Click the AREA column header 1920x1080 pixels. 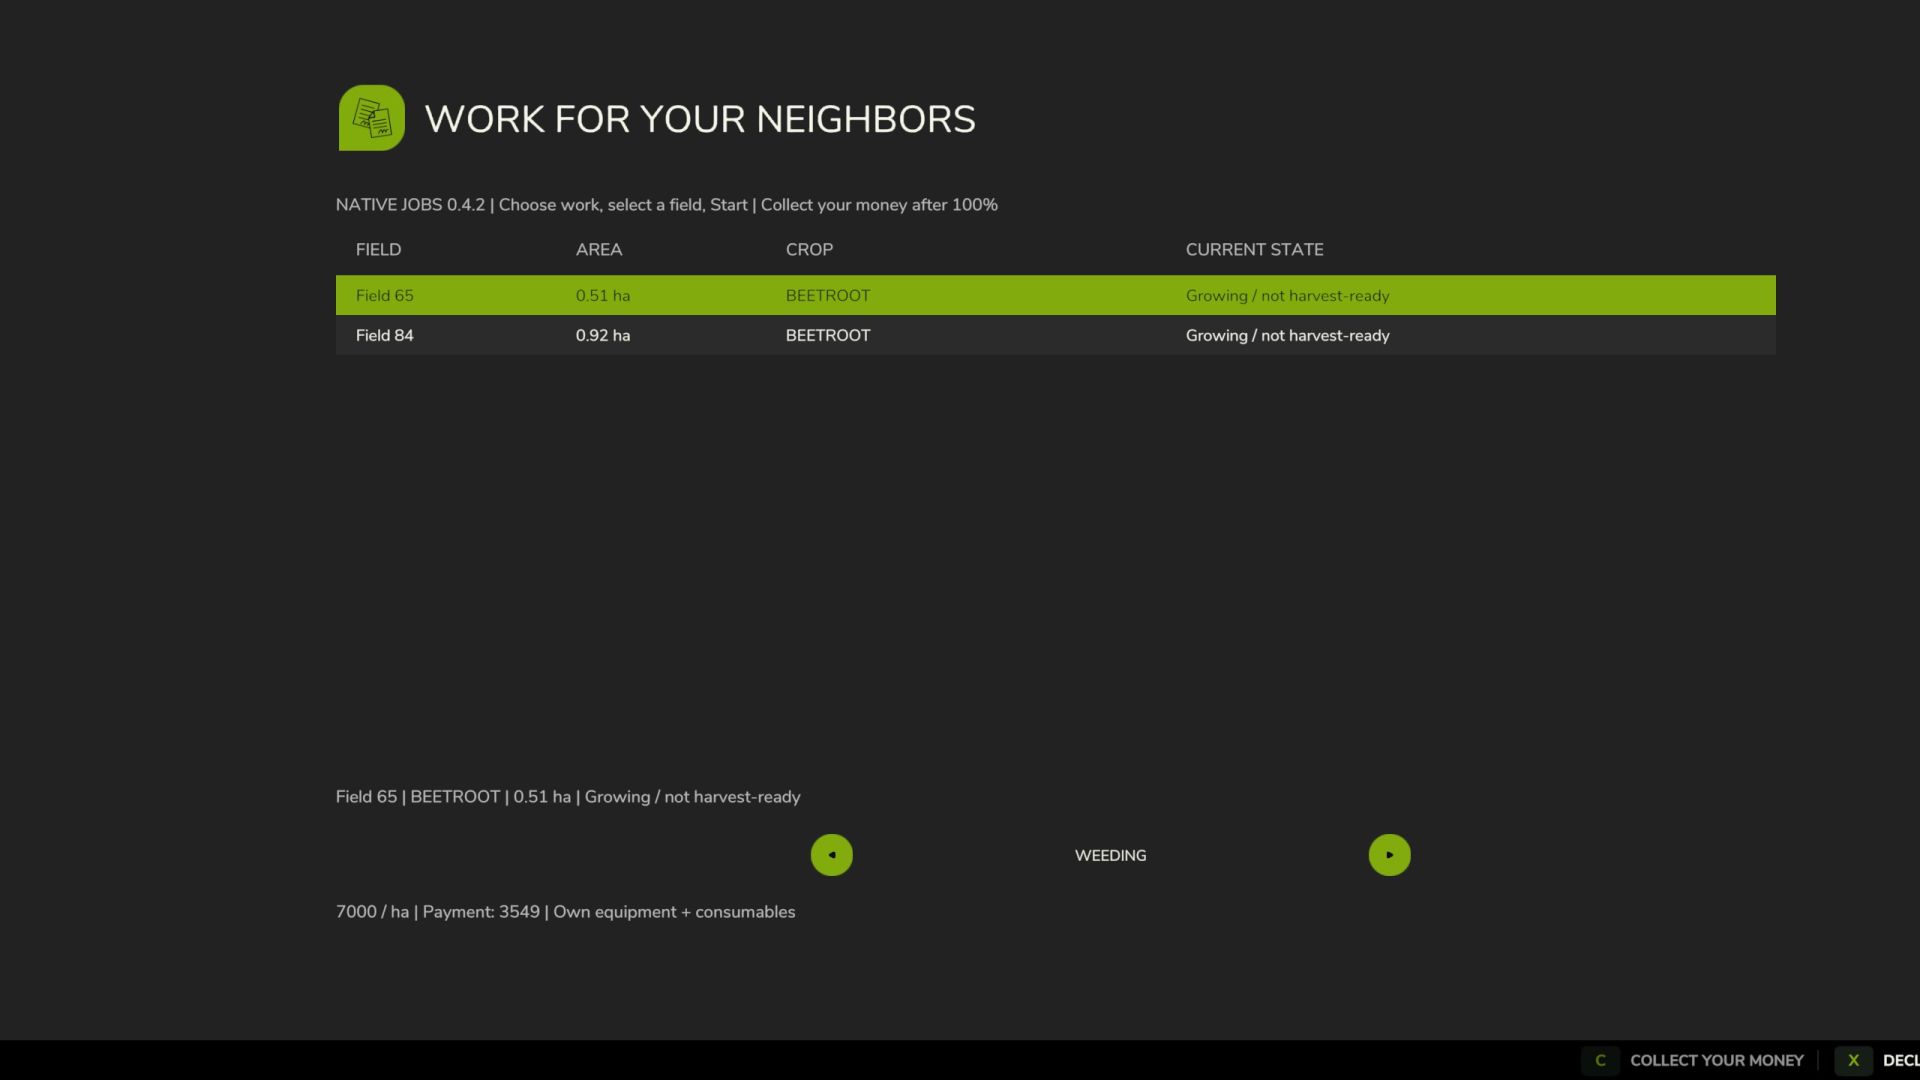point(599,250)
